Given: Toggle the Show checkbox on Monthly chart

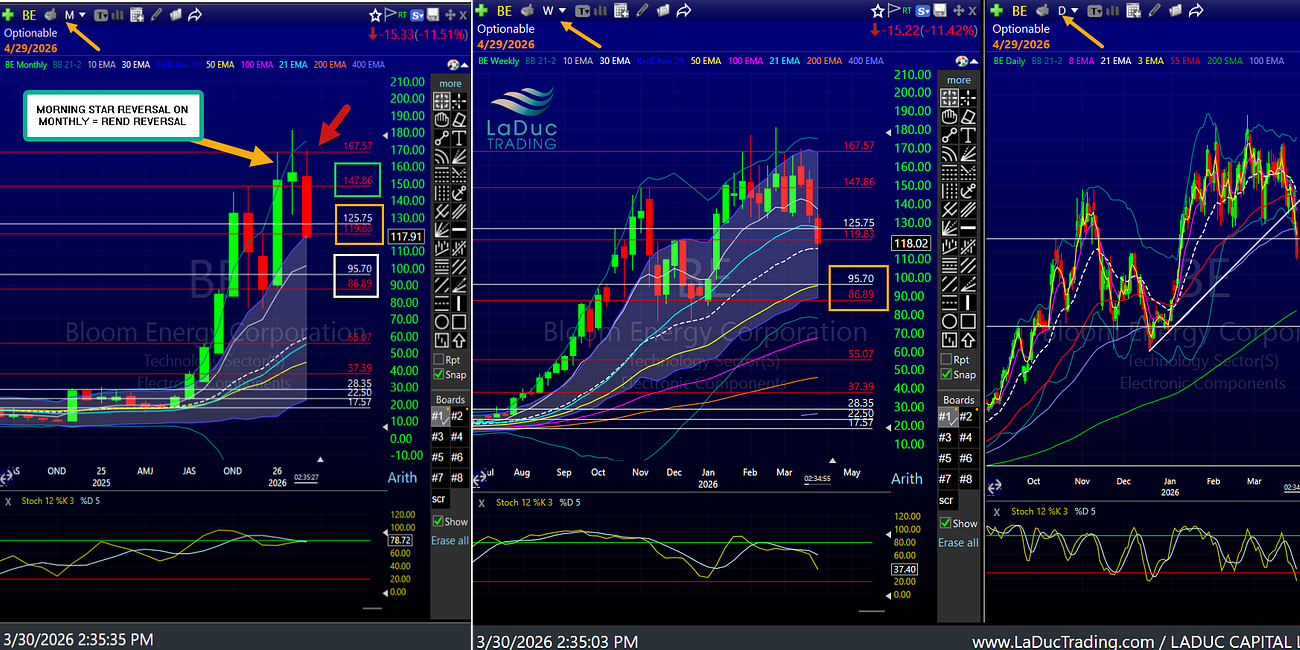Looking at the screenshot, I should (438, 521).
